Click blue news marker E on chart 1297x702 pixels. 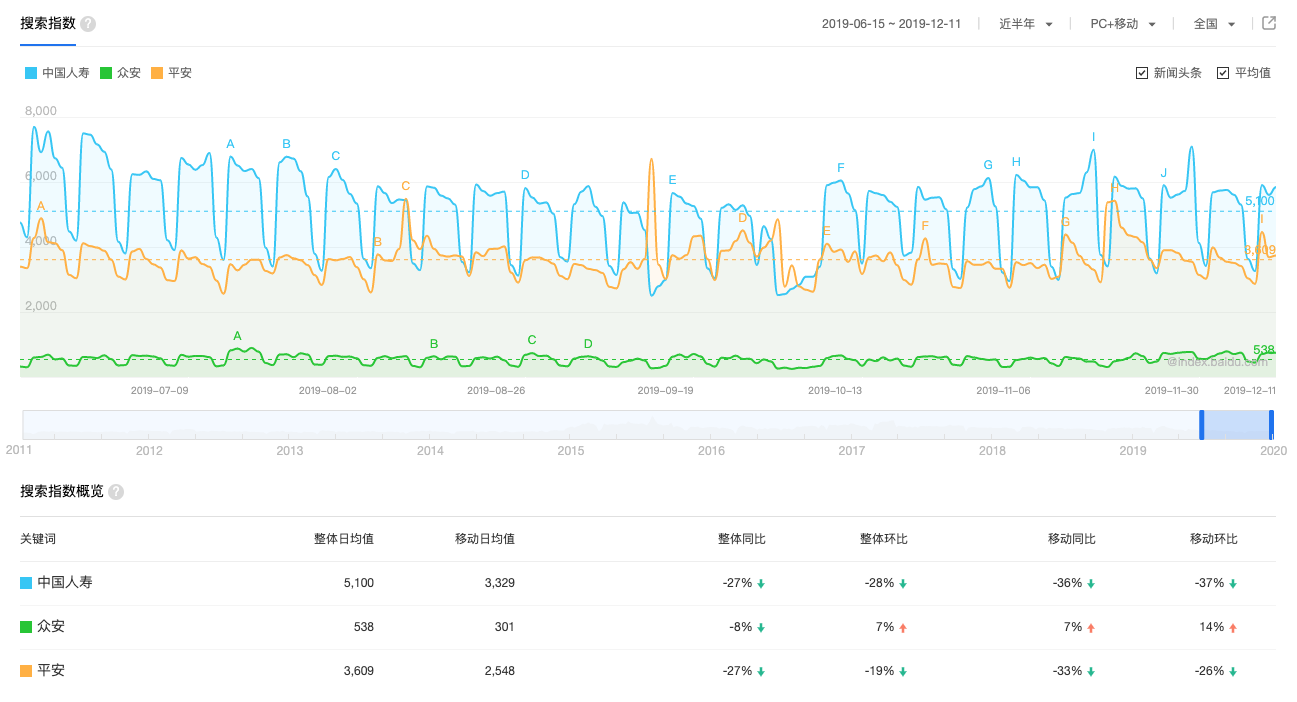pos(672,180)
